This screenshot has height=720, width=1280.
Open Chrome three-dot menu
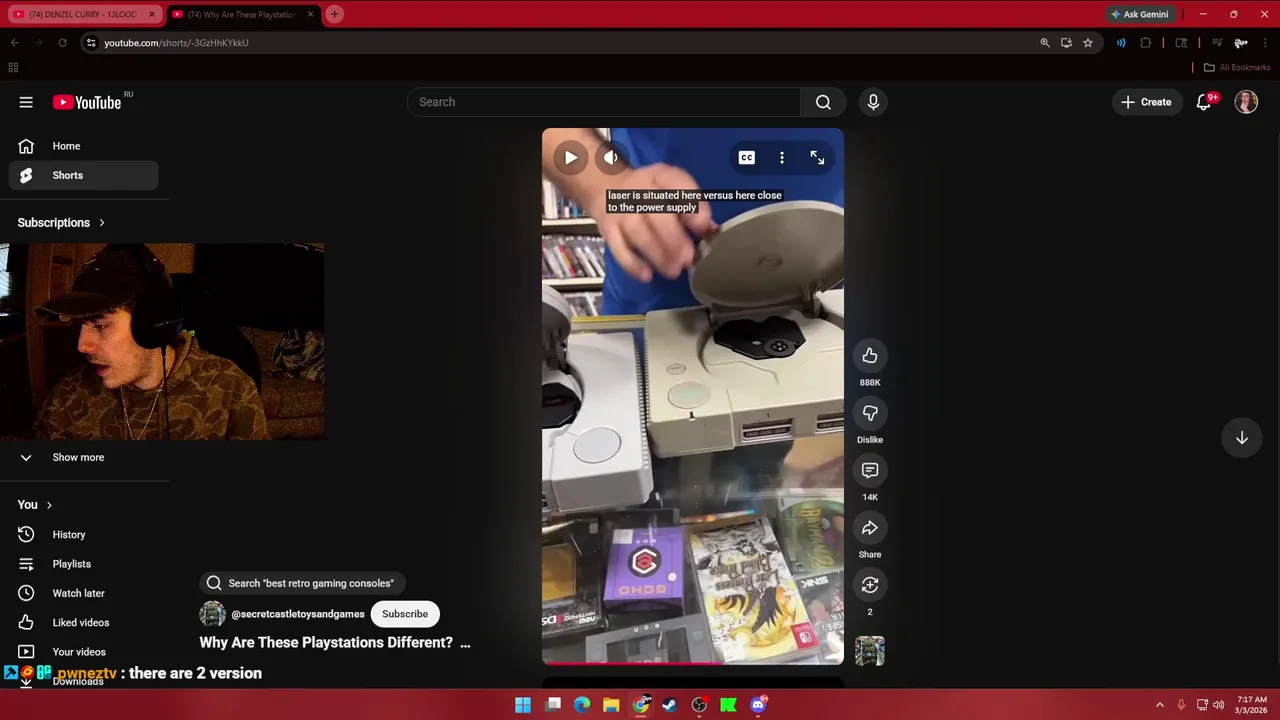pyautogui.click(x=1266, y=43)
